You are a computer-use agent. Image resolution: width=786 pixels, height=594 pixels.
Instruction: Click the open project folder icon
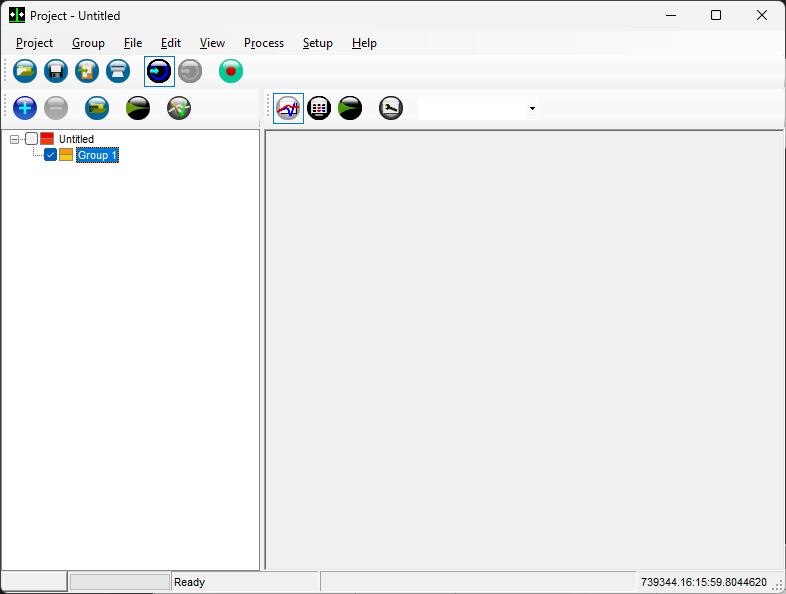25,71
